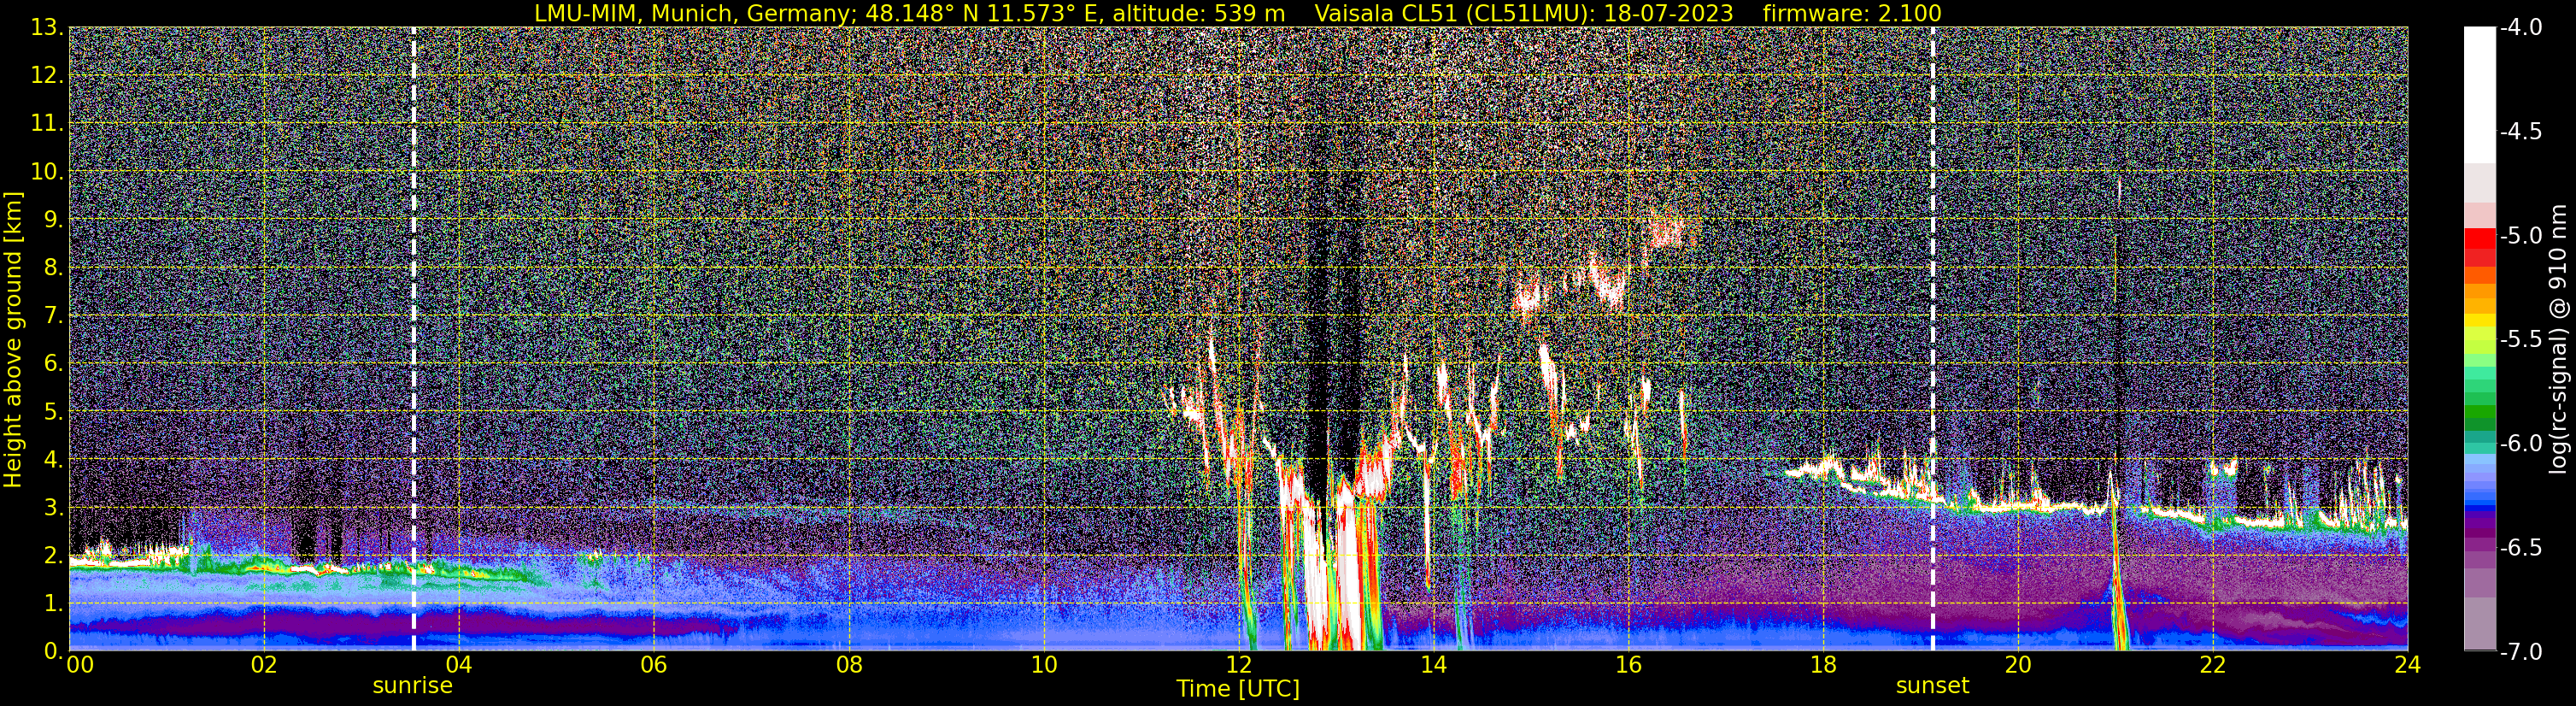This screenshot has width=2576, height=706.
Task: Click the time-axis tick label '00'
Action: 80,665
